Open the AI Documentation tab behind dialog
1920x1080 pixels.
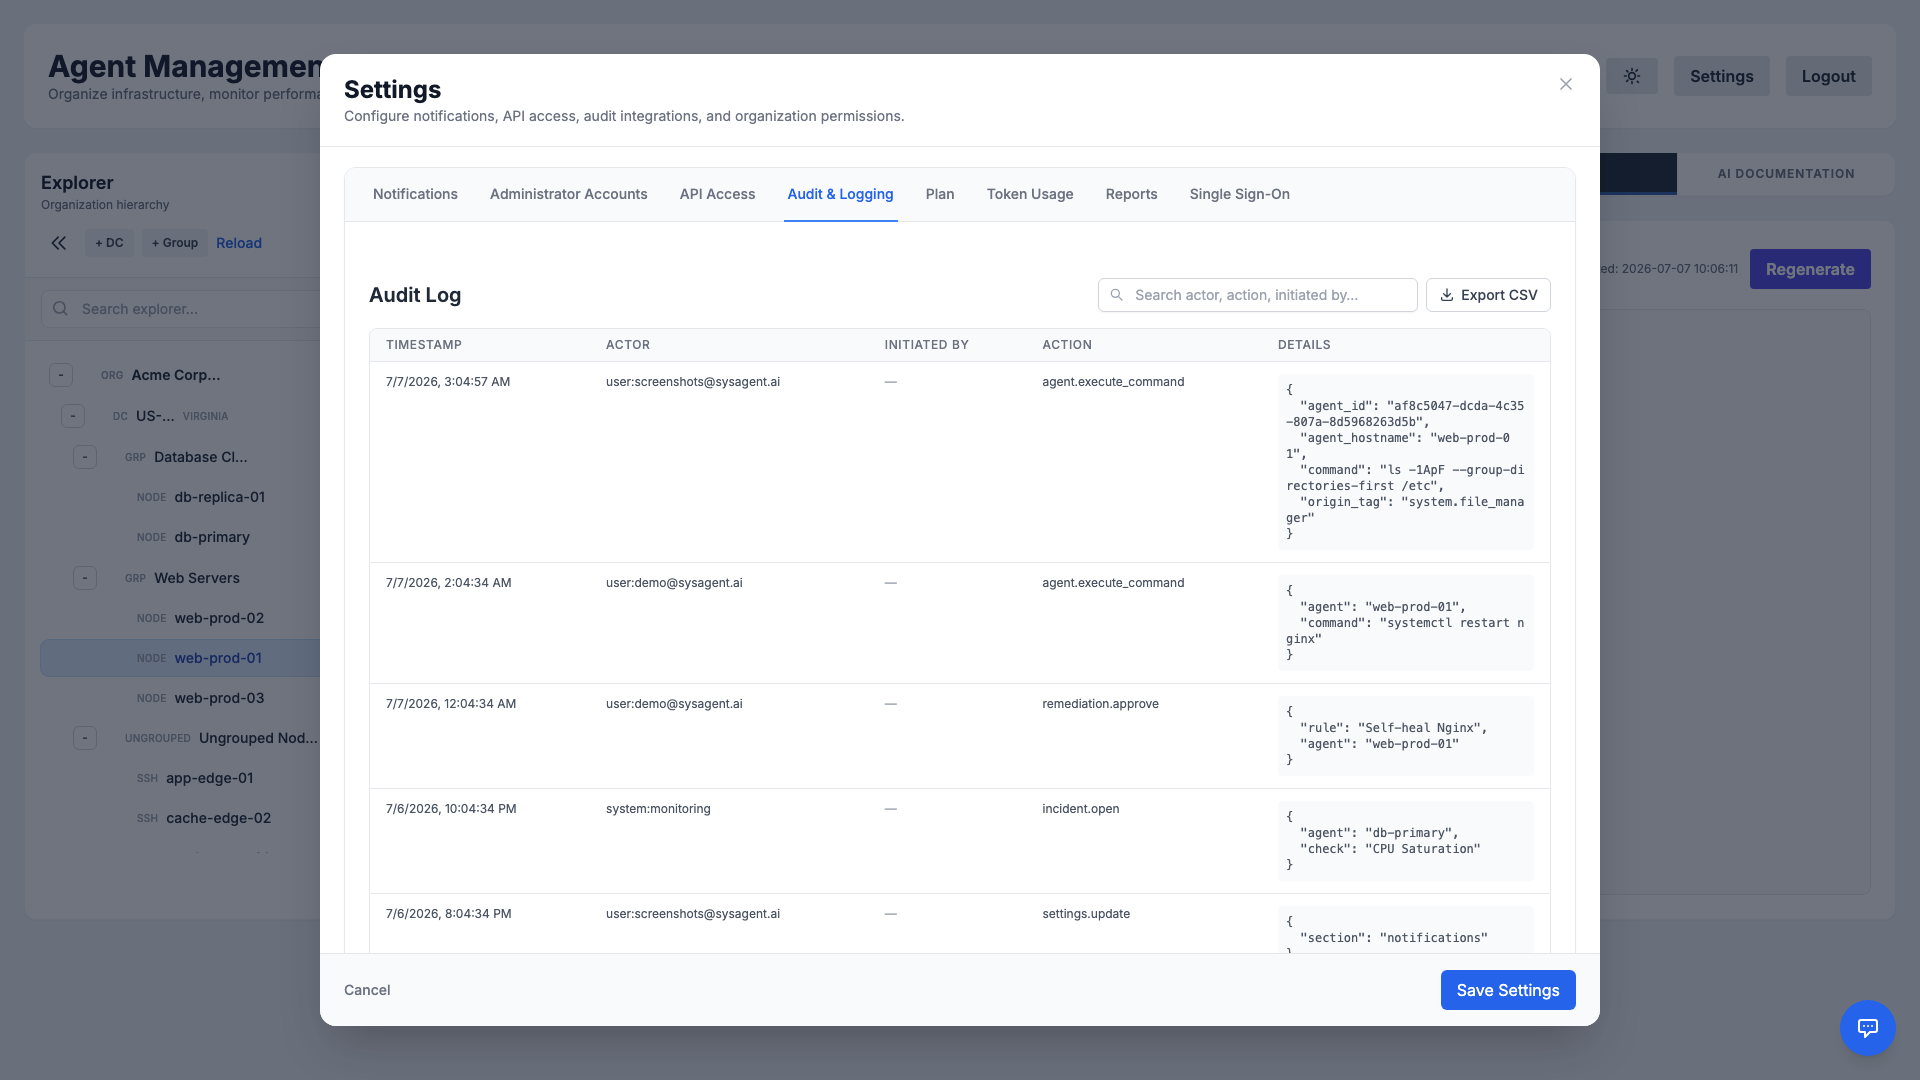[x=1785, y=174]
